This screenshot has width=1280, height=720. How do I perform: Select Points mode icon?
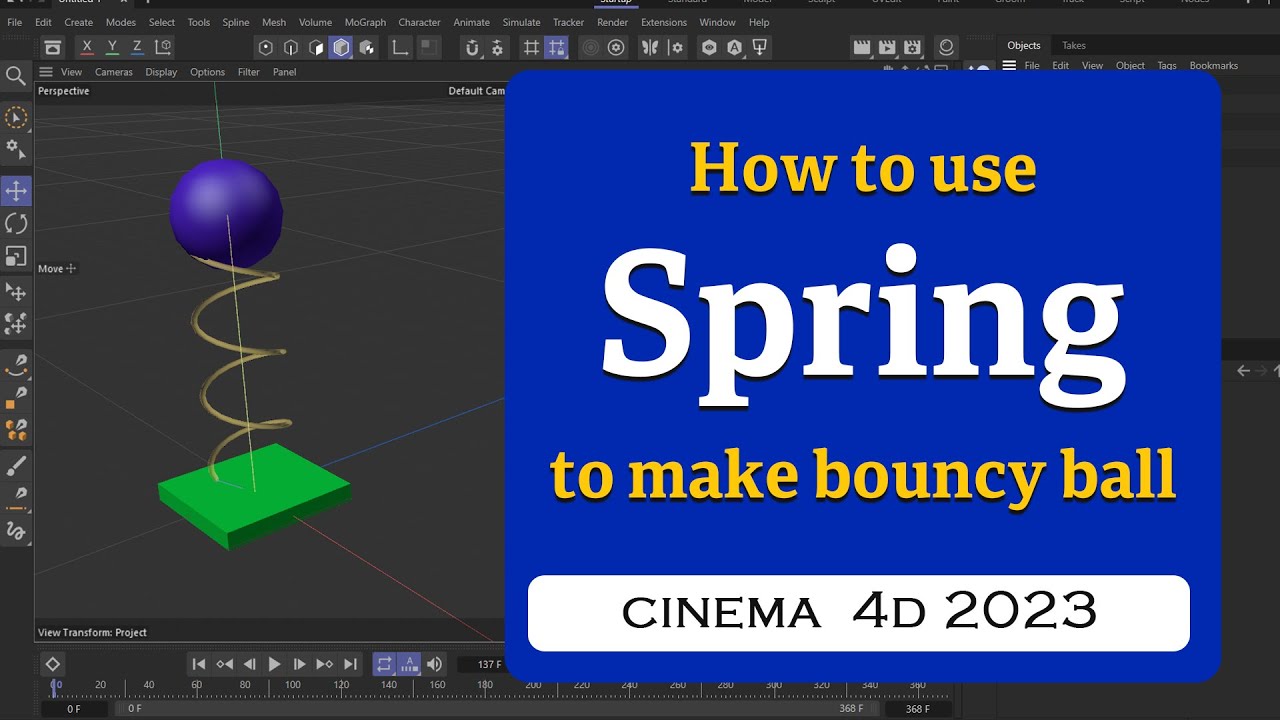click(266, 47)
